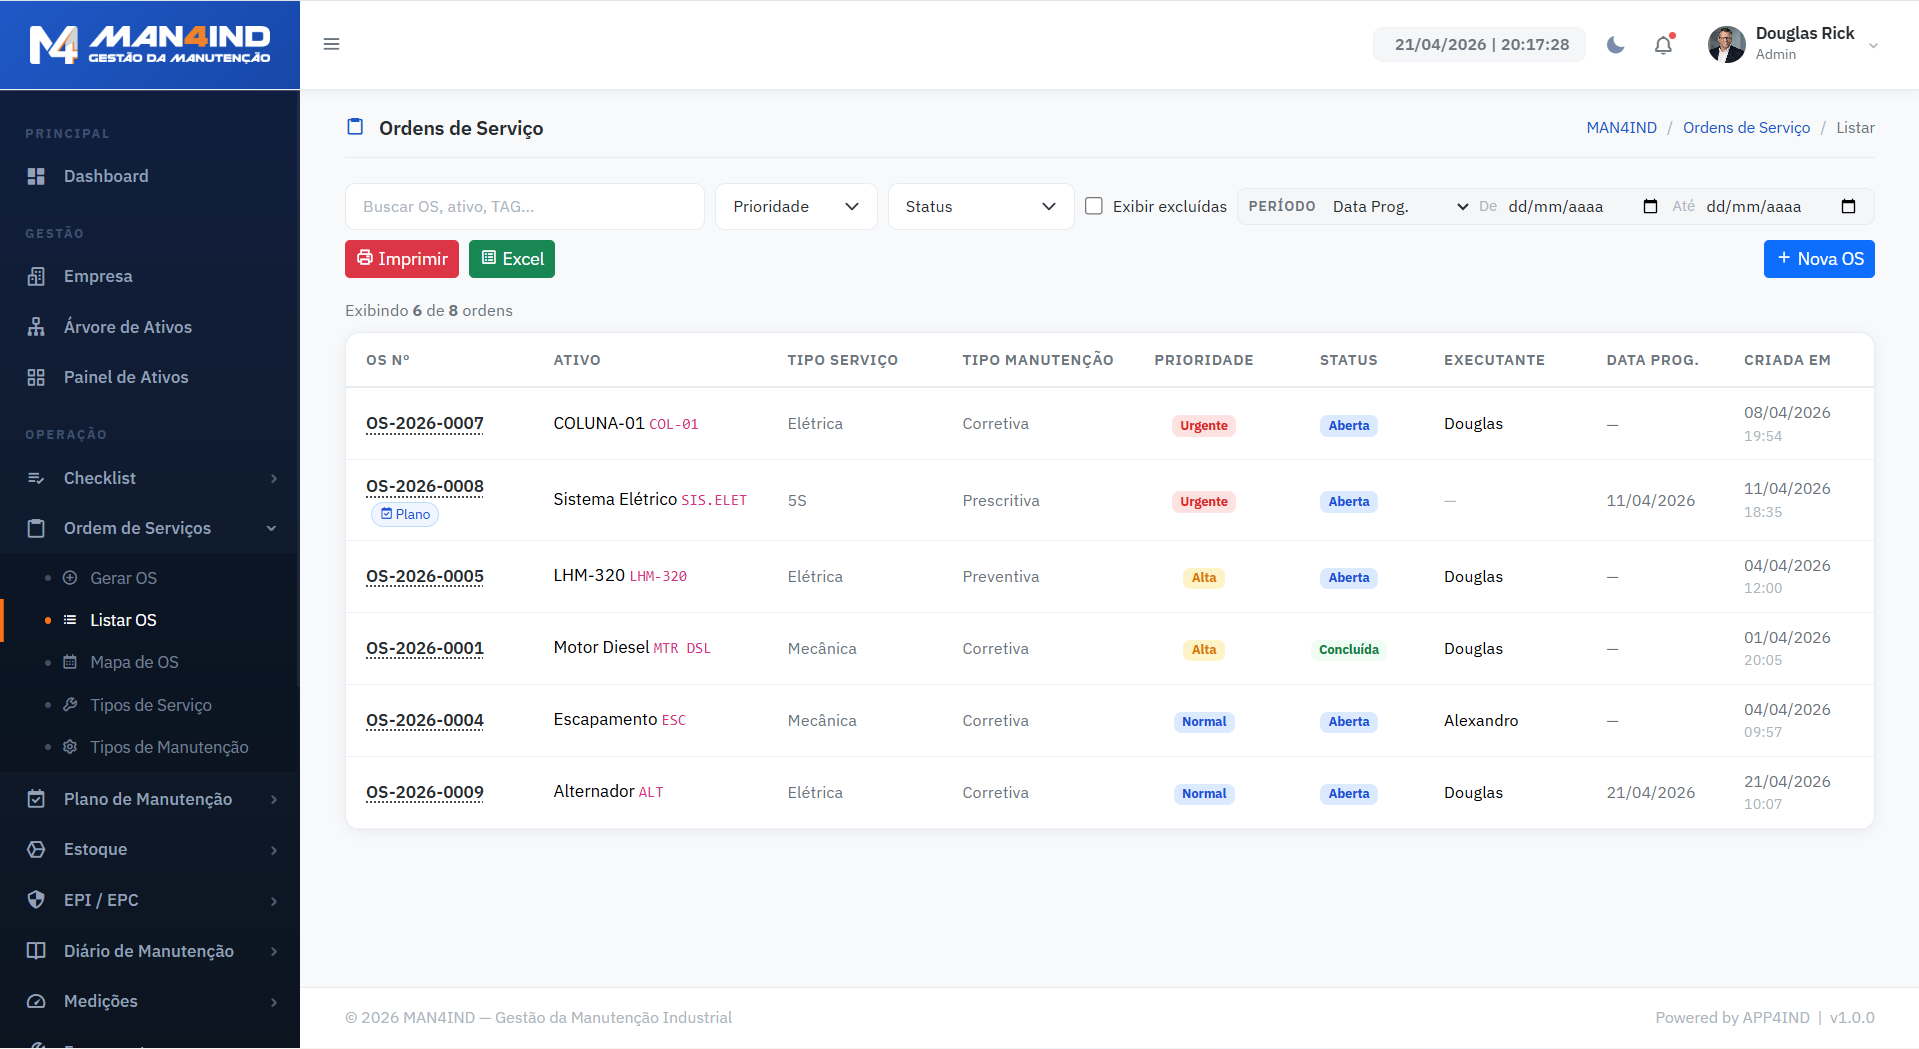Click the Árvore de Ativos icon
The width and height of the screenshot is (1919, 1049).
36,327
